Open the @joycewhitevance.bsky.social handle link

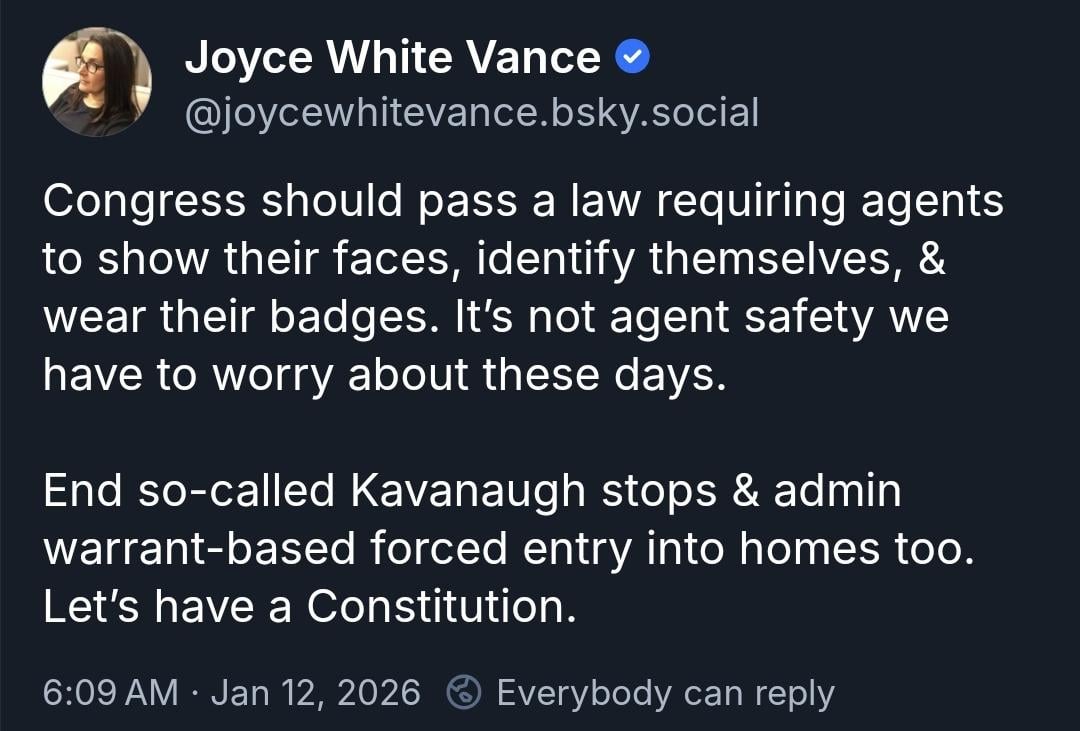[472, 112]
